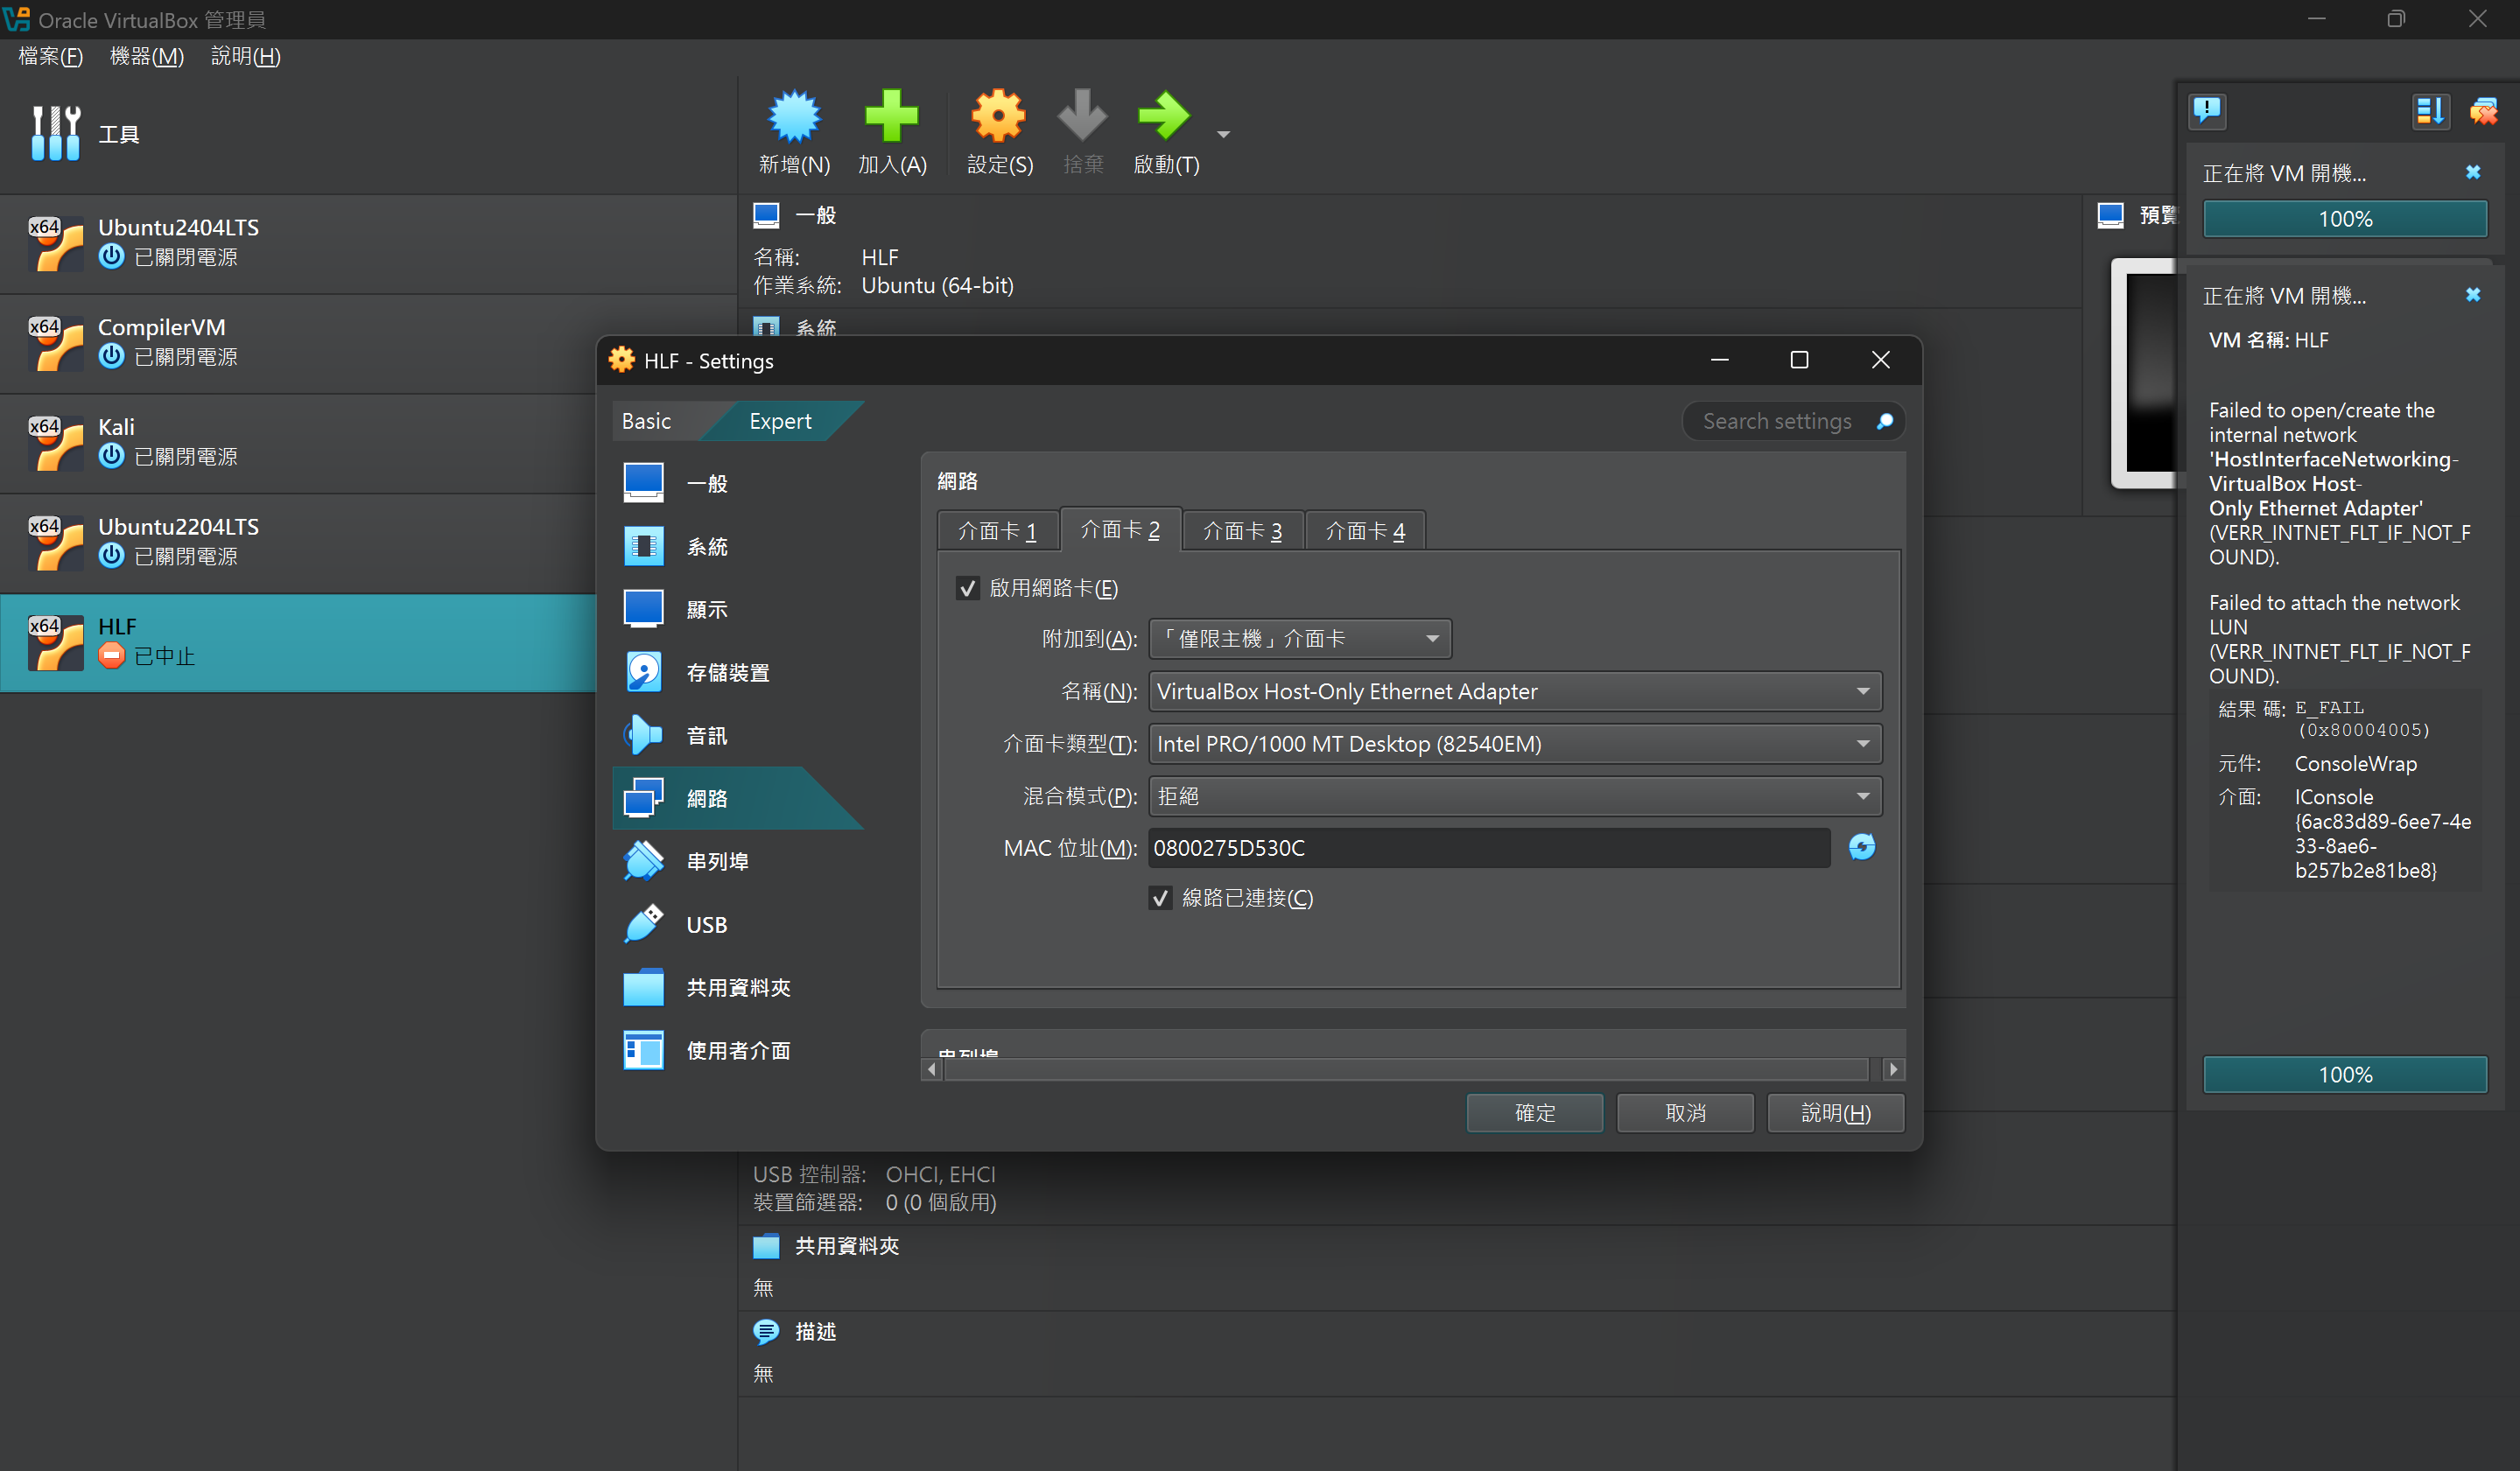The height and width of the screenshot is (1471, 2520).
Task: Open the 混合模式(P) promiscuous mode dropdown
Action: click(1515, 796)
